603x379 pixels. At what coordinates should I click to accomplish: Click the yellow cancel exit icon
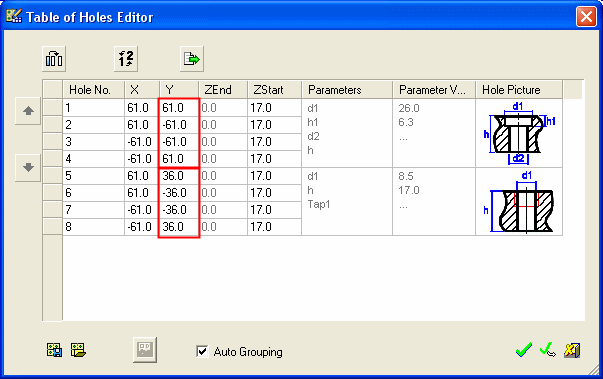pyautogui.click(x=572, y=350)
